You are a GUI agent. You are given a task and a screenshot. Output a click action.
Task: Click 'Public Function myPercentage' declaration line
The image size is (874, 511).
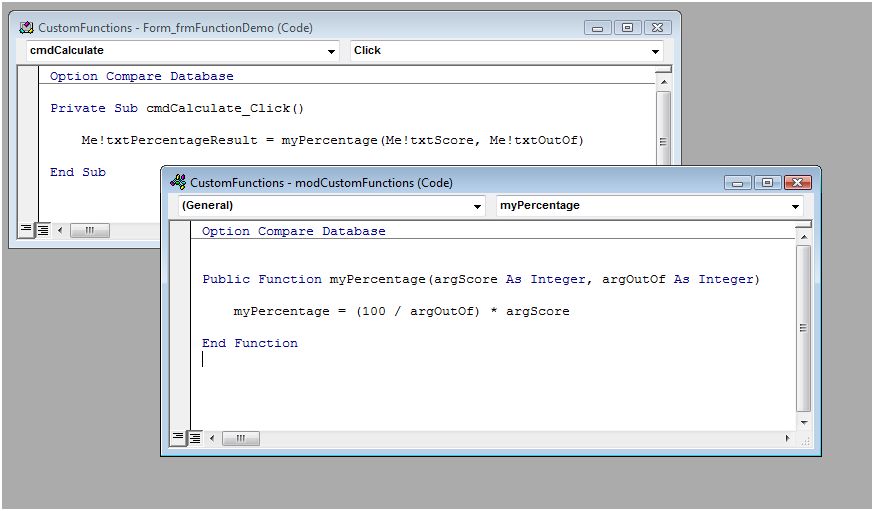pos(480,279)
